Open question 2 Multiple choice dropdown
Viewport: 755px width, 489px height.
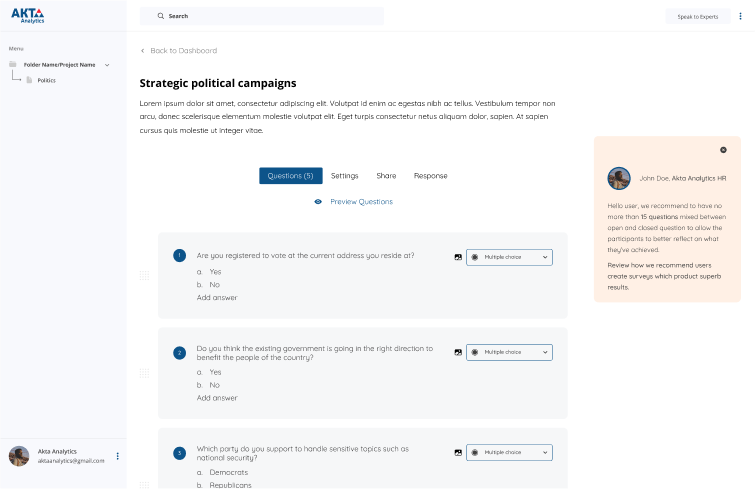pyautogui.click(x=509, y=352)
